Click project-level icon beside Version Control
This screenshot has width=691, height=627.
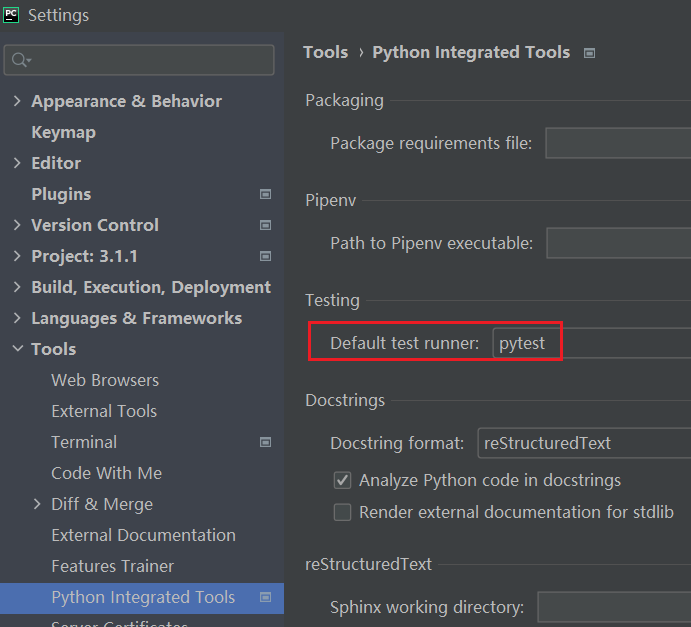tap(265, 225)
